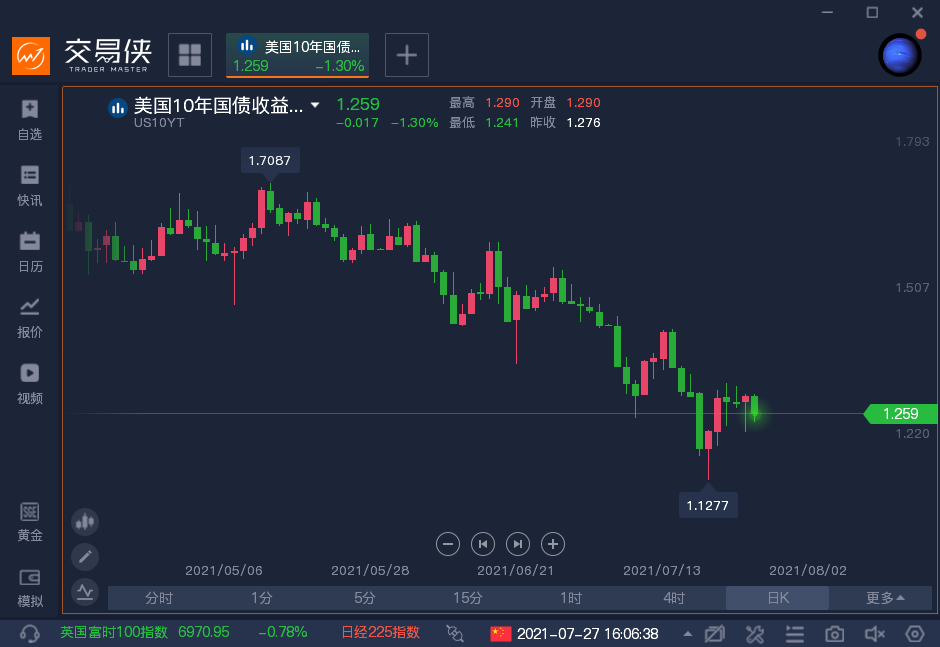The image size is (940, 647).
Task: Click the crossed-out rectangle icon in status bar
Action: click(715, 633)
